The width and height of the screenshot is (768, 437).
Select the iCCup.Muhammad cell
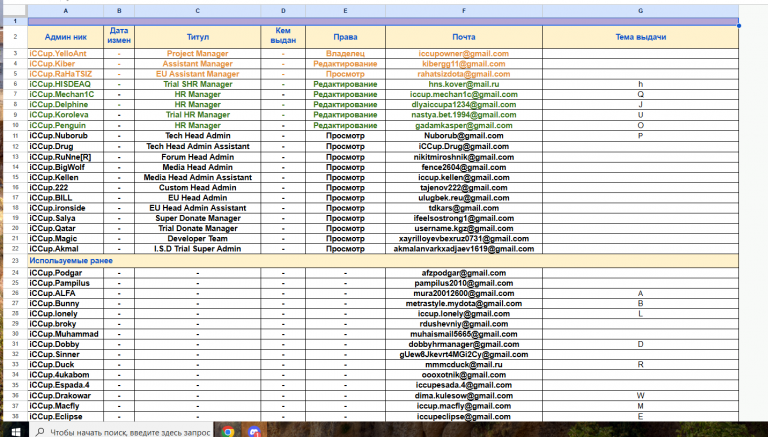click(66, 334)
